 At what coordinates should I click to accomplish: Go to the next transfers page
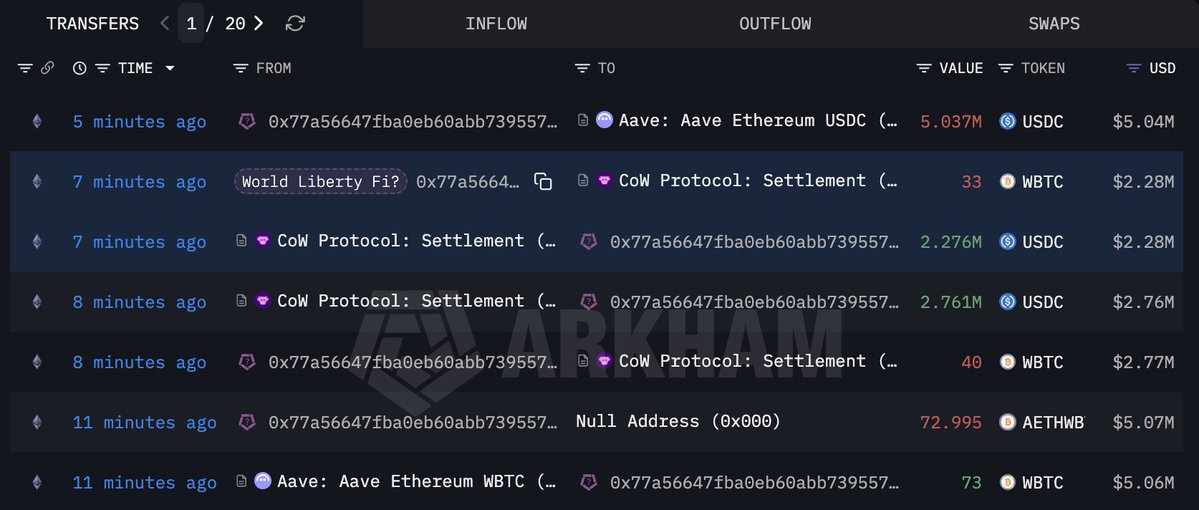coord(259,23)
